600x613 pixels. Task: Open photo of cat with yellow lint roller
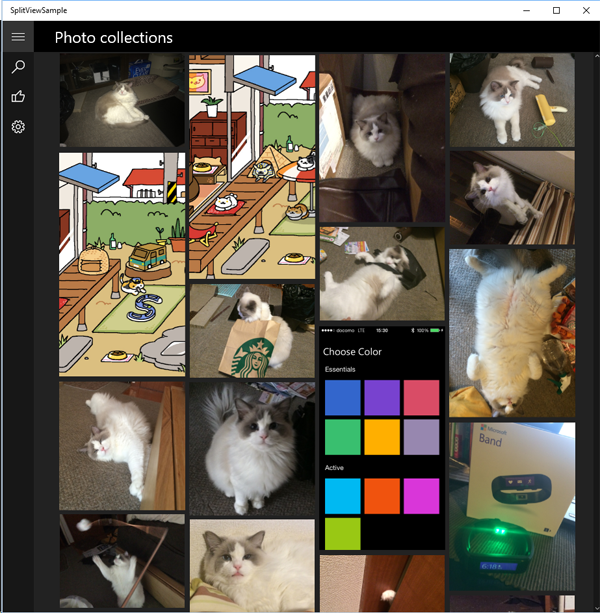512,100
